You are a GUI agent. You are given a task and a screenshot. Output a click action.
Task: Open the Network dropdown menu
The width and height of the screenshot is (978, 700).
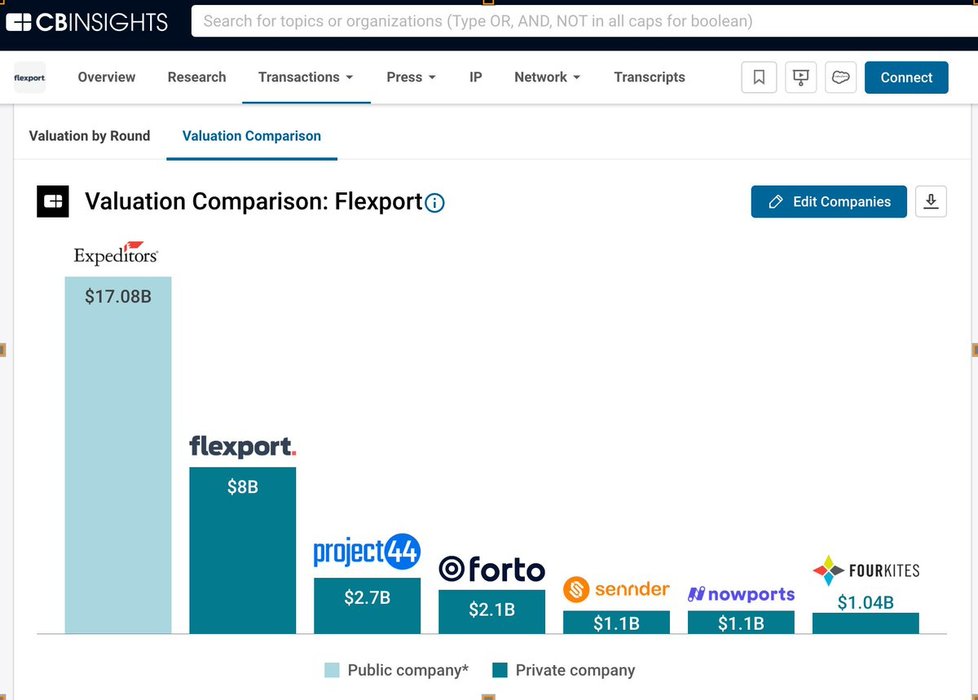click(547, 77)
